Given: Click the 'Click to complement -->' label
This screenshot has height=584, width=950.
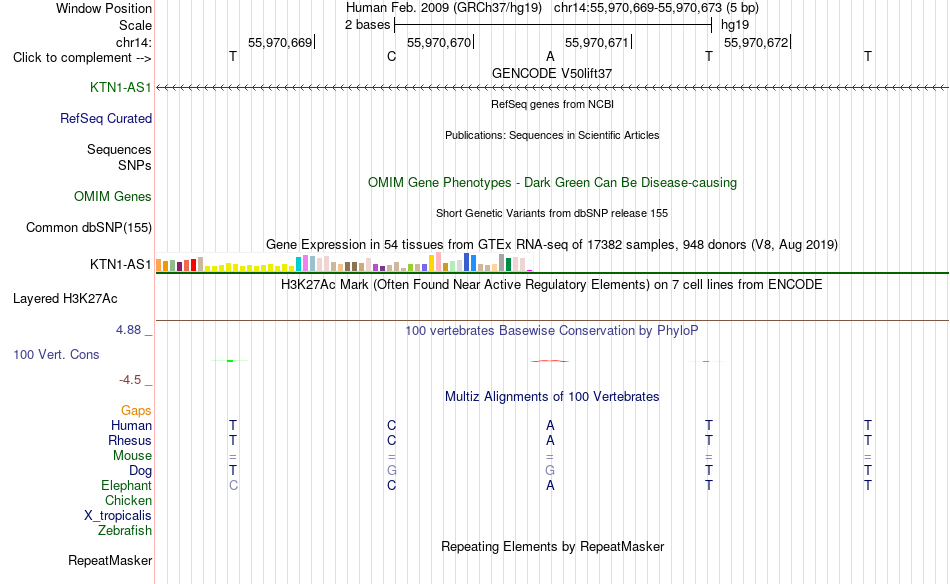Looking at the screenshot, I should [82, 58].
